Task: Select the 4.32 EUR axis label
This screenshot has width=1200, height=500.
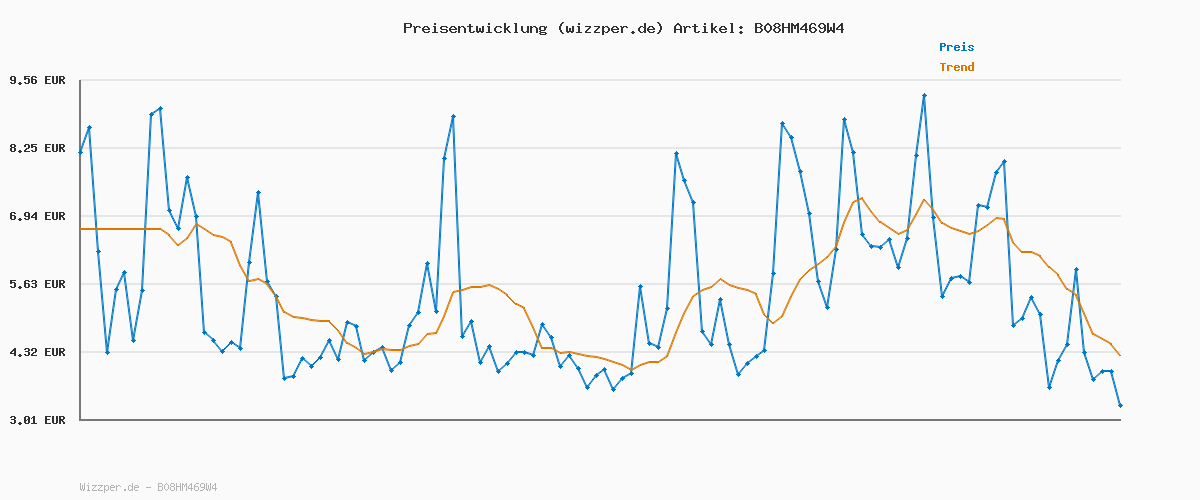Action: [x=37, y=352]
